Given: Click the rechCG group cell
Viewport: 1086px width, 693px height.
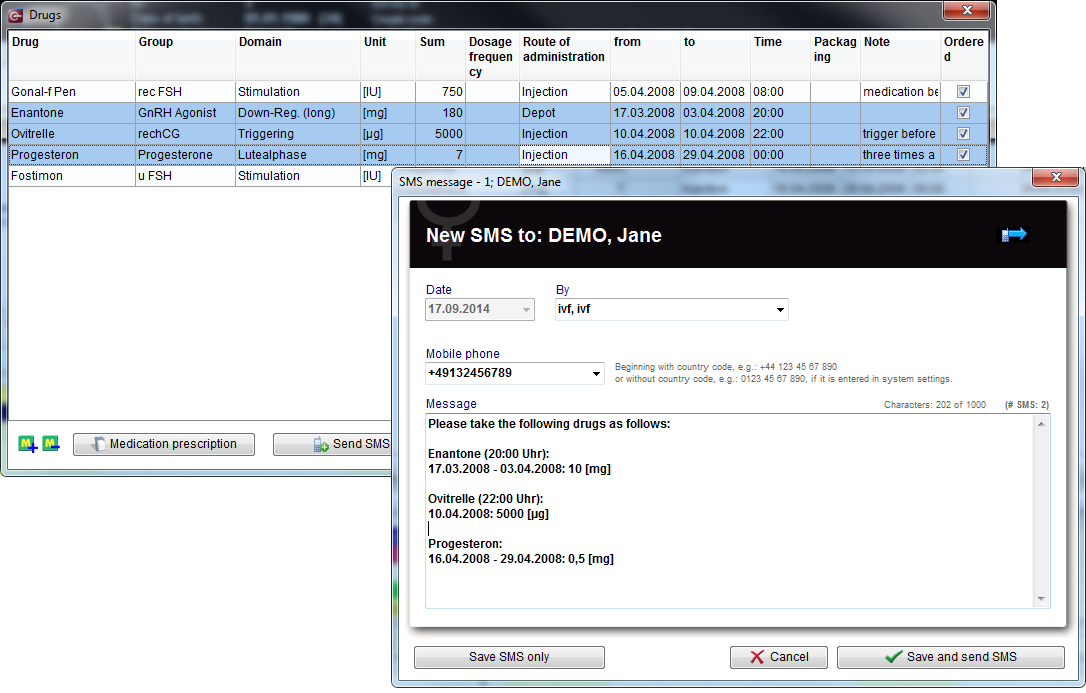Looking at the screenshot, I should [x=186, y=134].
